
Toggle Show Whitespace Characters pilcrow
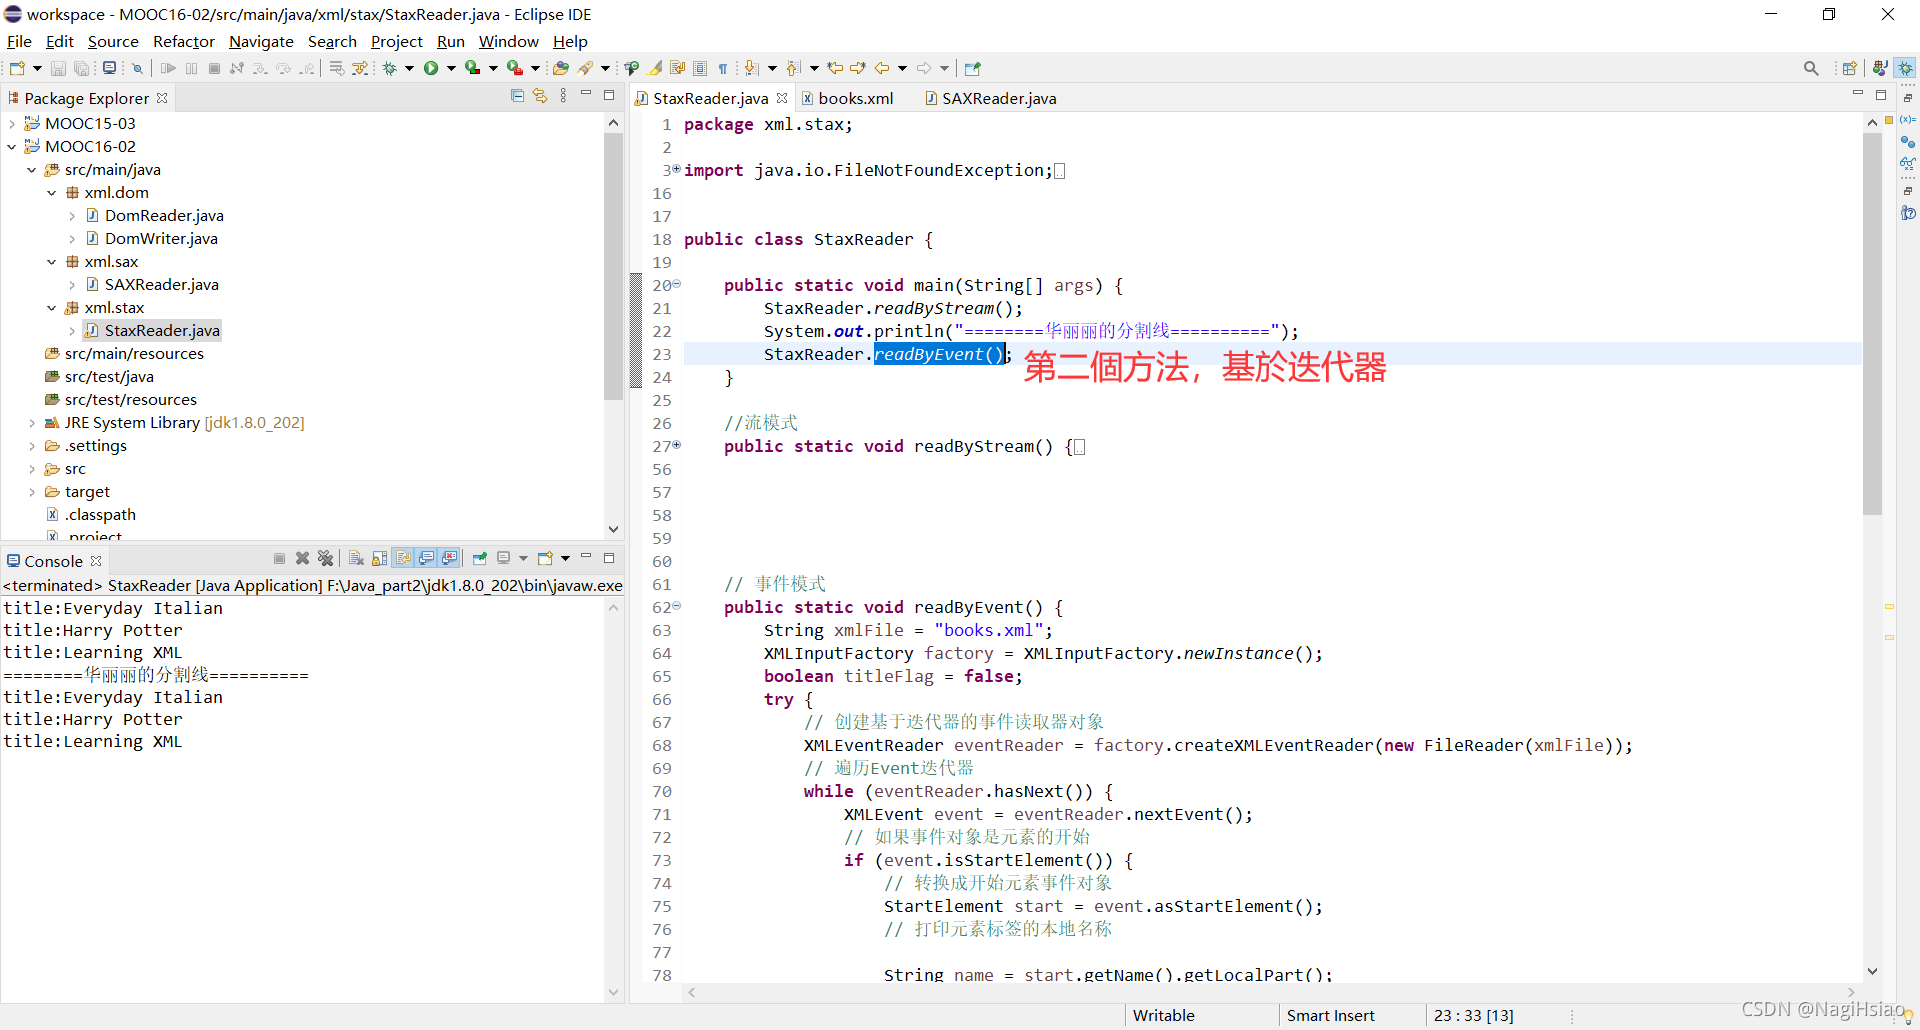[x=723, y=68]
